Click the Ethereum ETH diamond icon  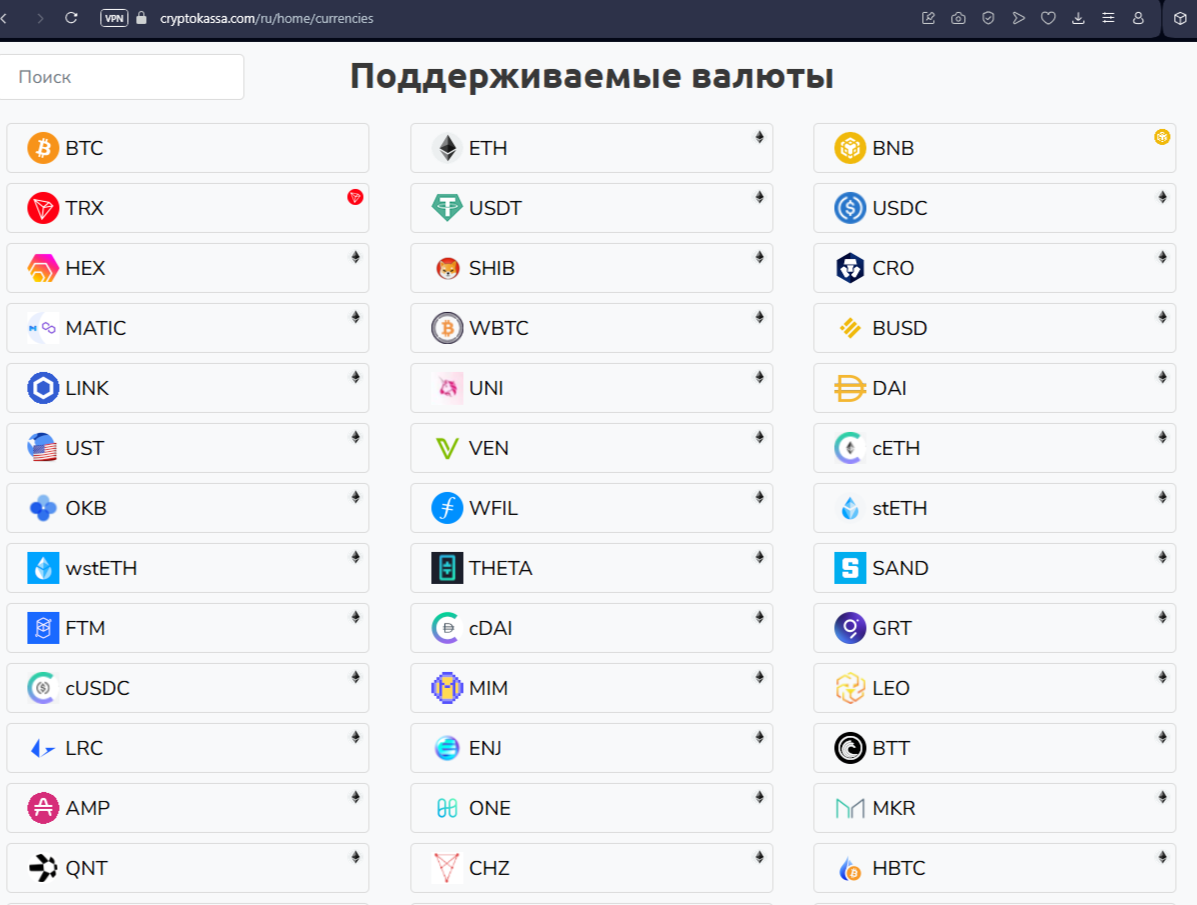[x=447, y=148]
